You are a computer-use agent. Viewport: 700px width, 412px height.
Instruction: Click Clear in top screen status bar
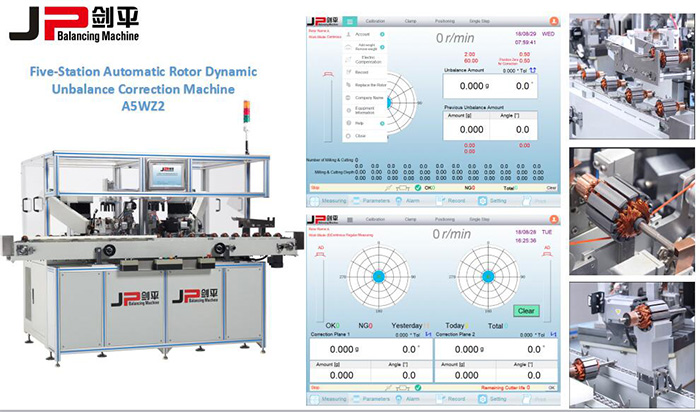[x=551, y=188]
